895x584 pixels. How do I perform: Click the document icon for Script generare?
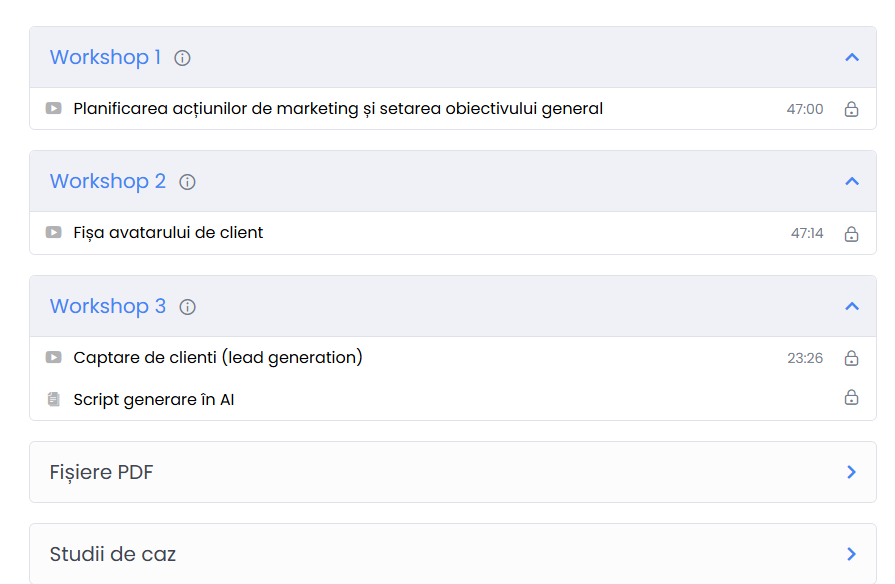coord(54,400)
